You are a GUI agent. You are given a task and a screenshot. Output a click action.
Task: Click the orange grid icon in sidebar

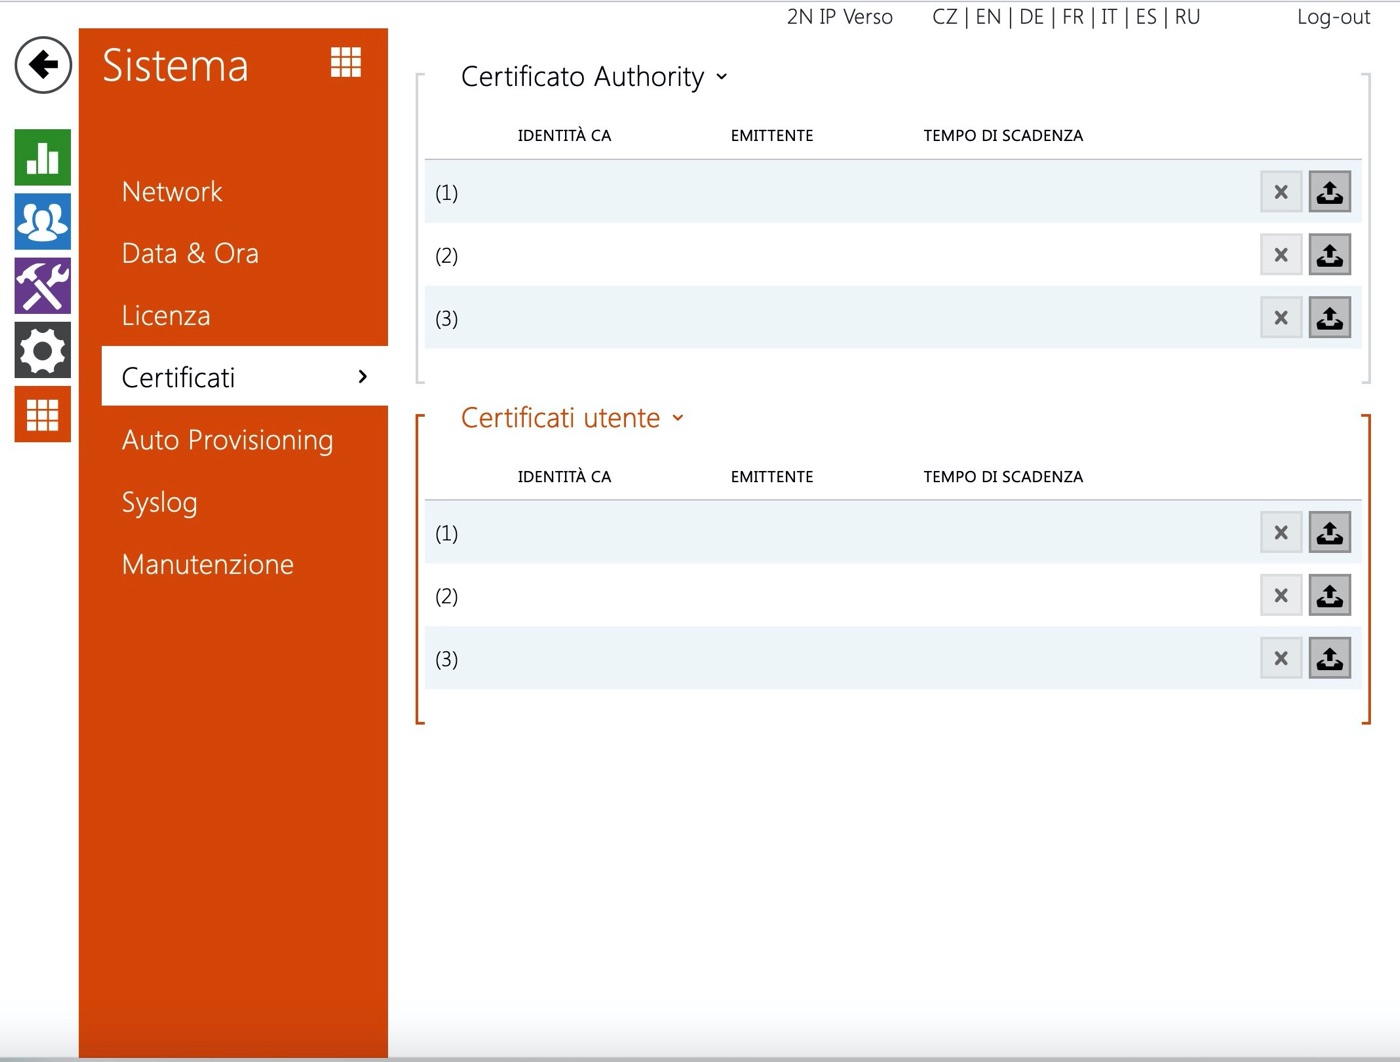click(x=43, y=414)
